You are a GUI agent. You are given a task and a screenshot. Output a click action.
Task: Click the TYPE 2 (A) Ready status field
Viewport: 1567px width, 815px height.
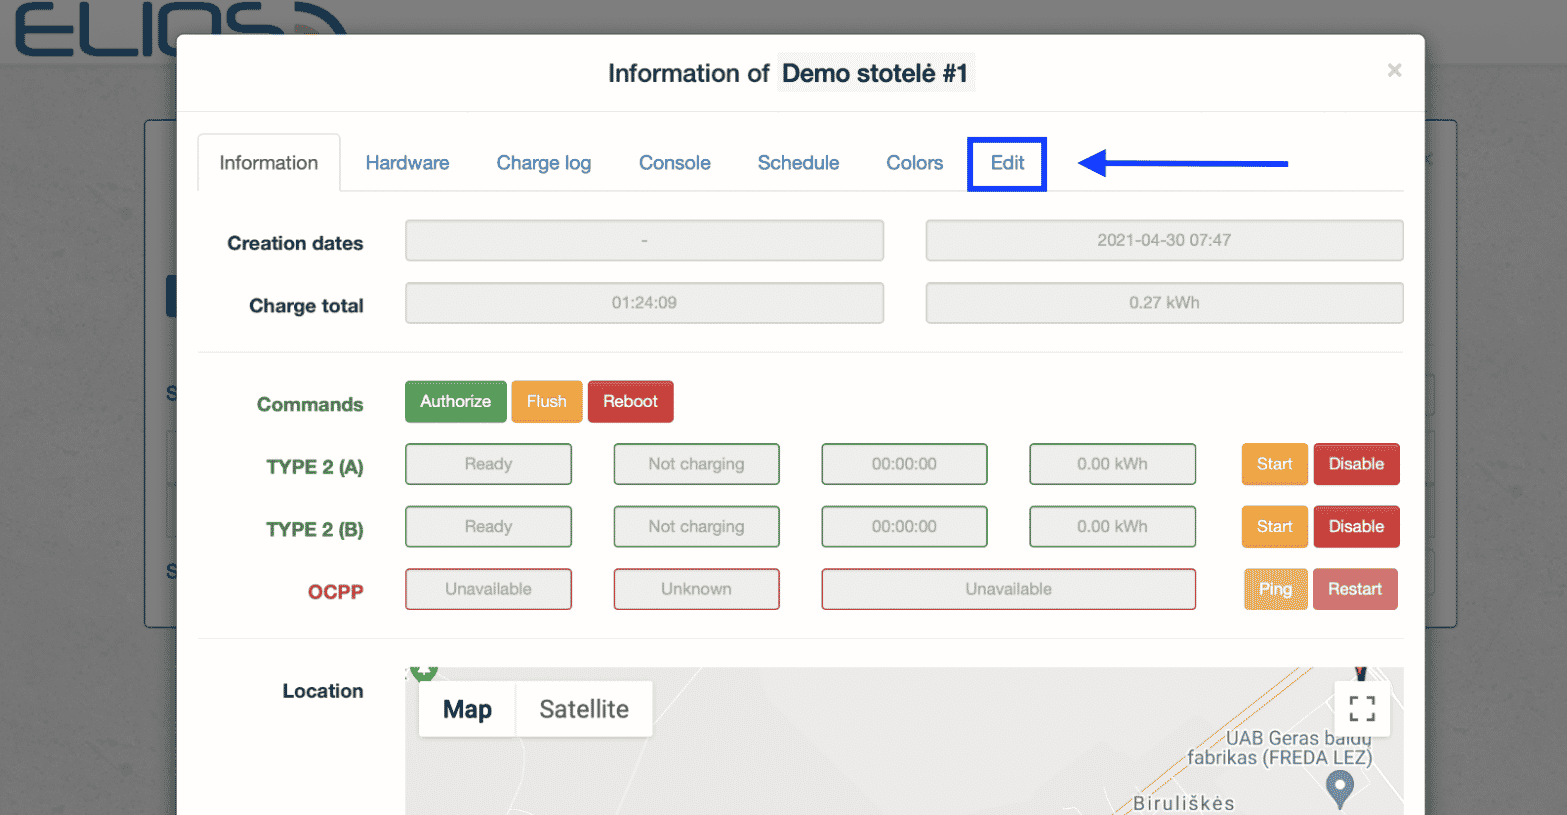pyautogui.click(x=488, y=464)
